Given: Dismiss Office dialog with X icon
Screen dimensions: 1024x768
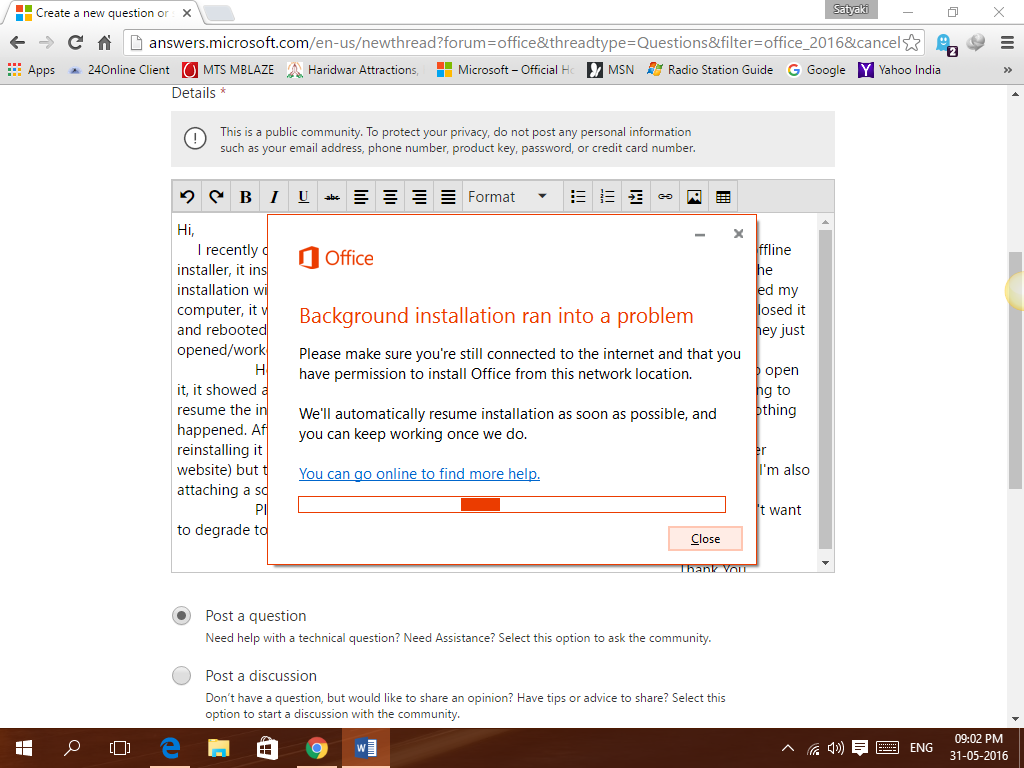Looking at the screenshot, I should tap(739, 234).
